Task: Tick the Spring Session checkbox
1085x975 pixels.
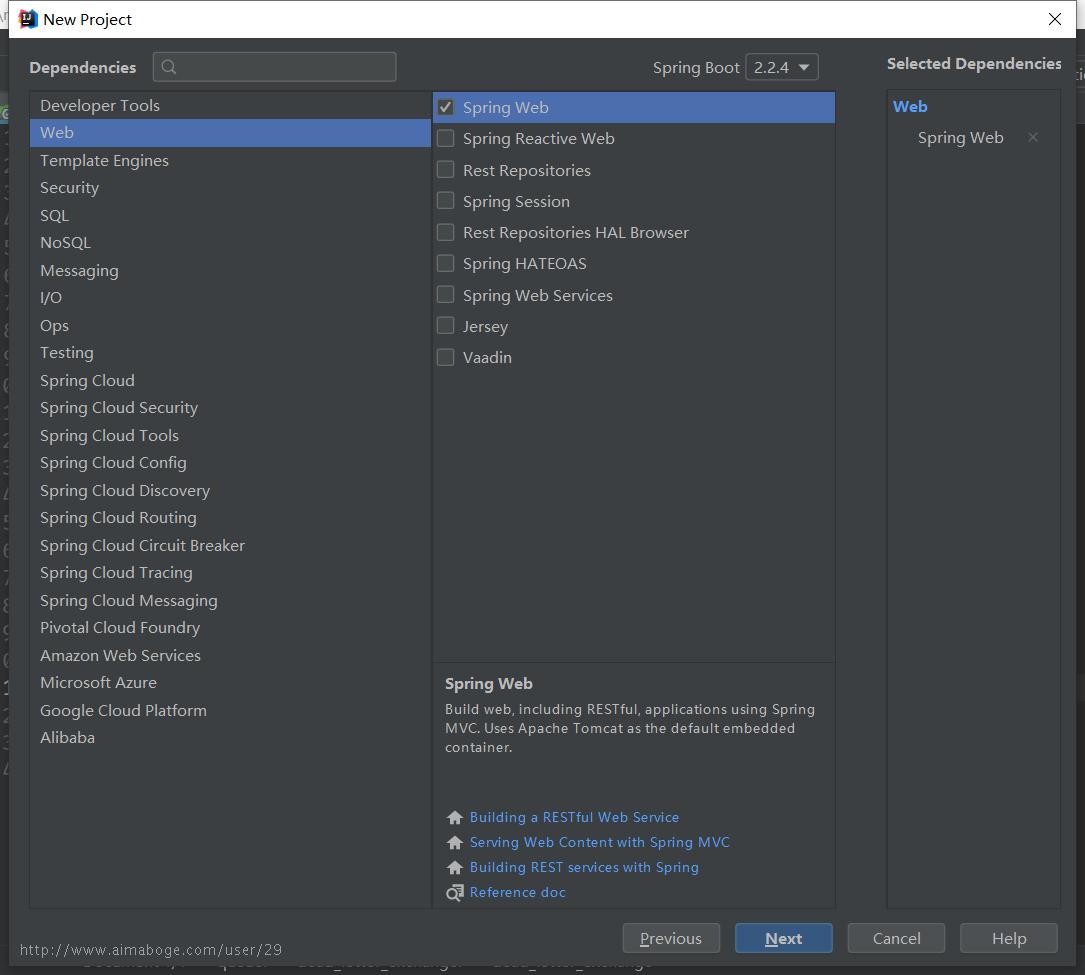Action: tap(446, 201)
